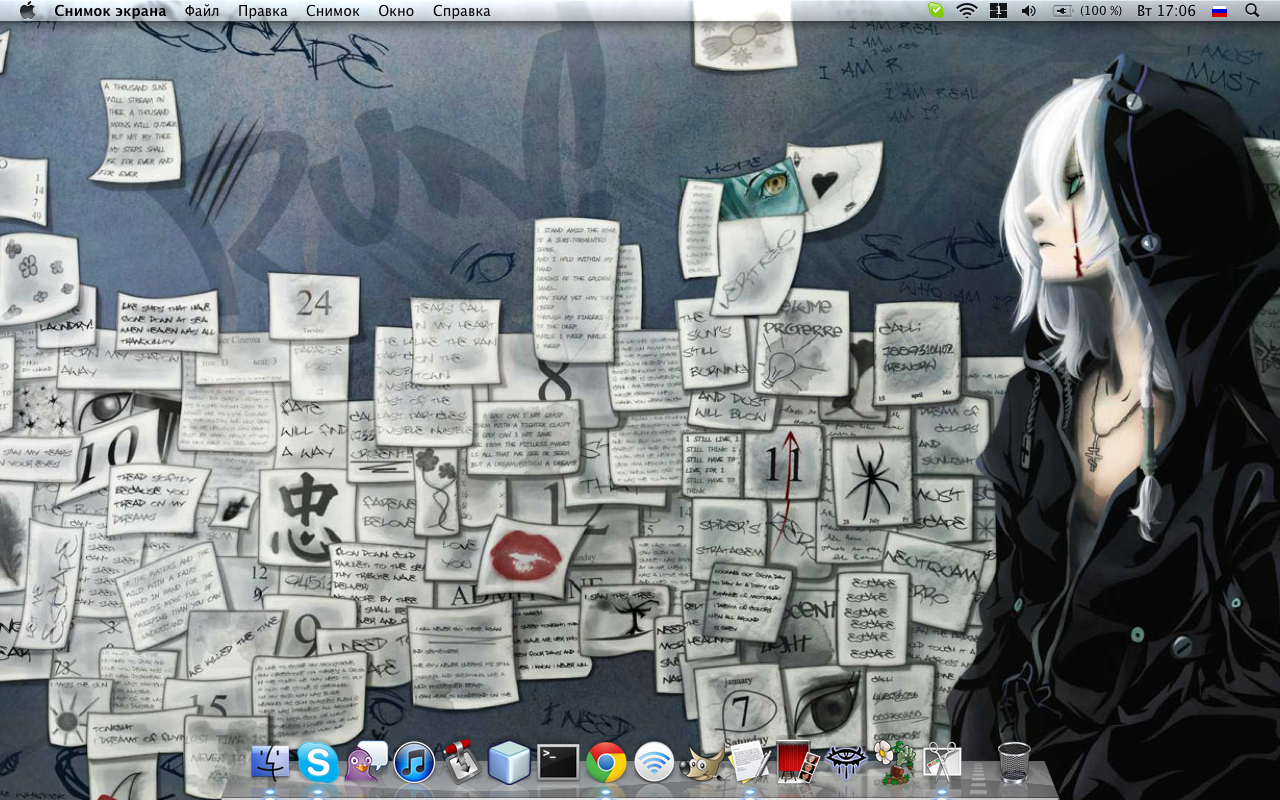Click the clock showing Вт 17:06

pos(1166,11)
